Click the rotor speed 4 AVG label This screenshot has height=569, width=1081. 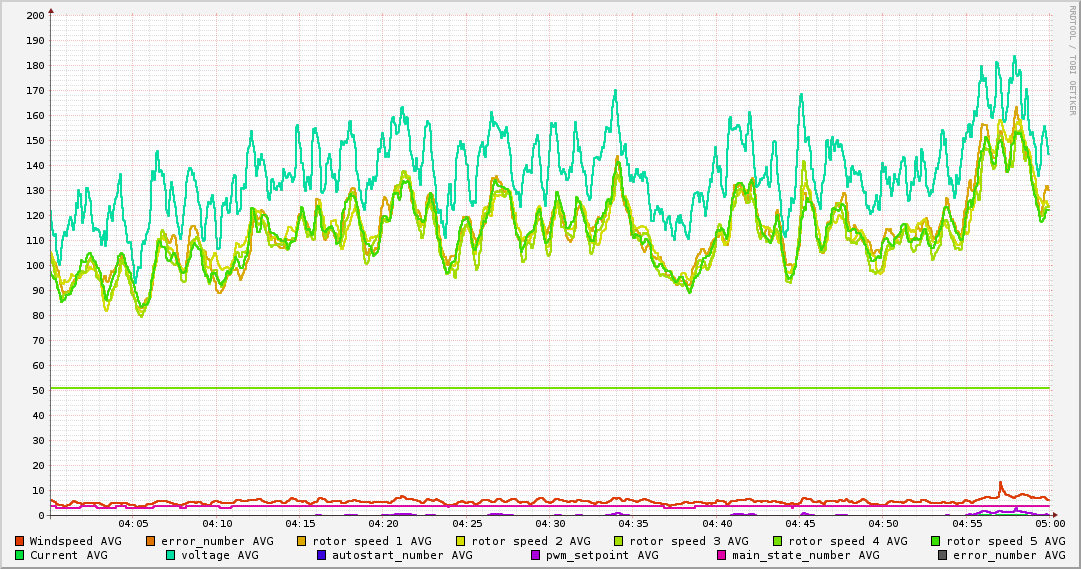(847, 541)
